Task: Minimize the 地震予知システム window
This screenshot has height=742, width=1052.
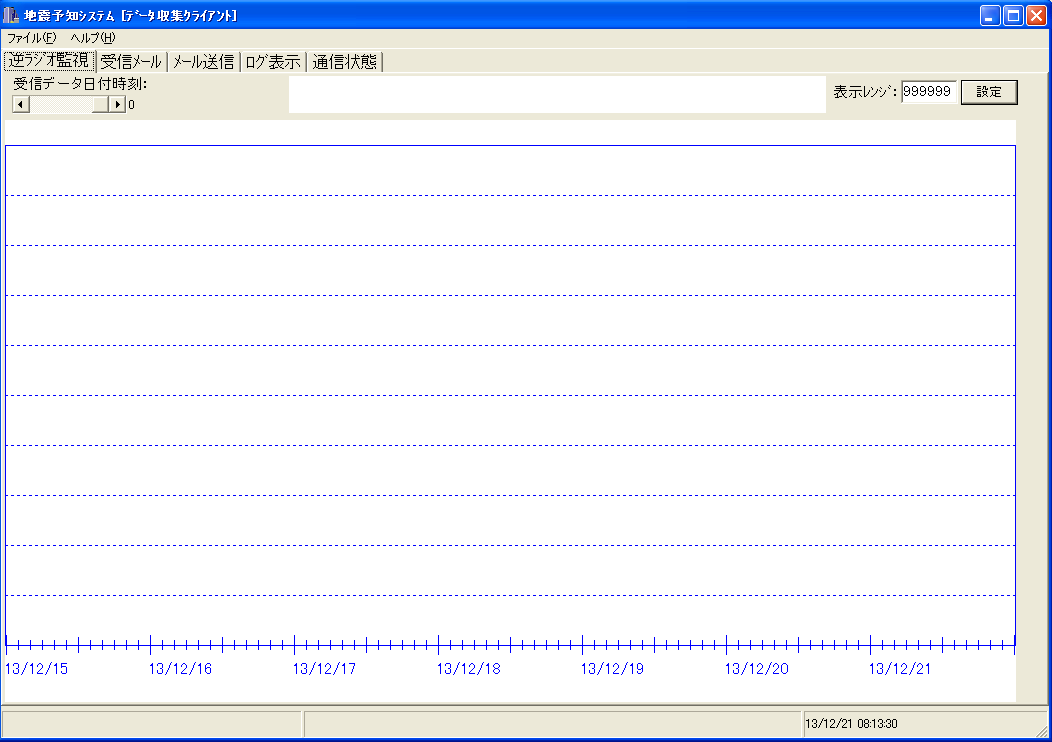Action: (x=990, y=15)
